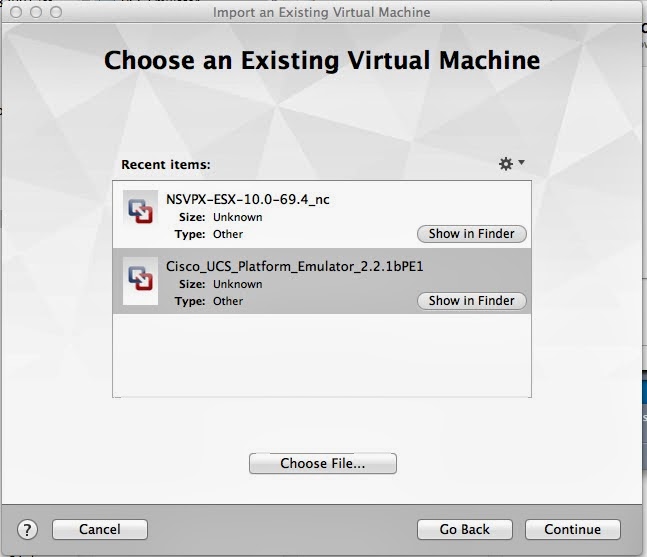Click the Size: Unknown text under NSVPX-ESX
This screenshot has width=647, height=557.
point(221,217)
